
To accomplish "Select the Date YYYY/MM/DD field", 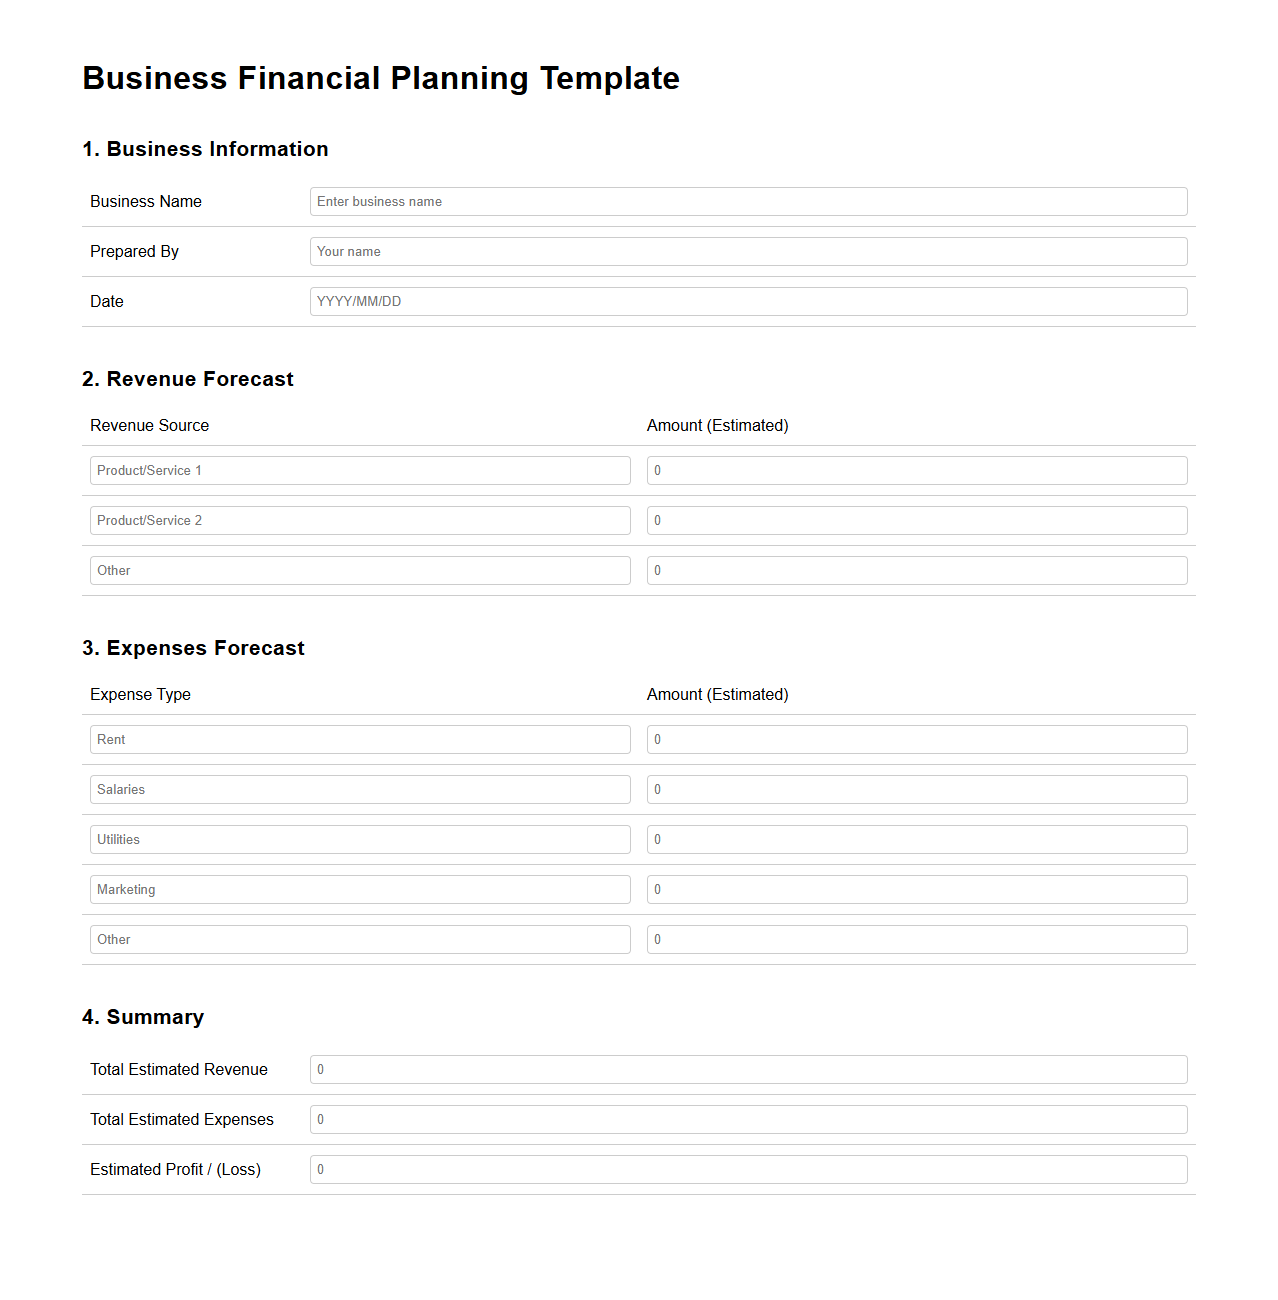I will coord(748,301).
